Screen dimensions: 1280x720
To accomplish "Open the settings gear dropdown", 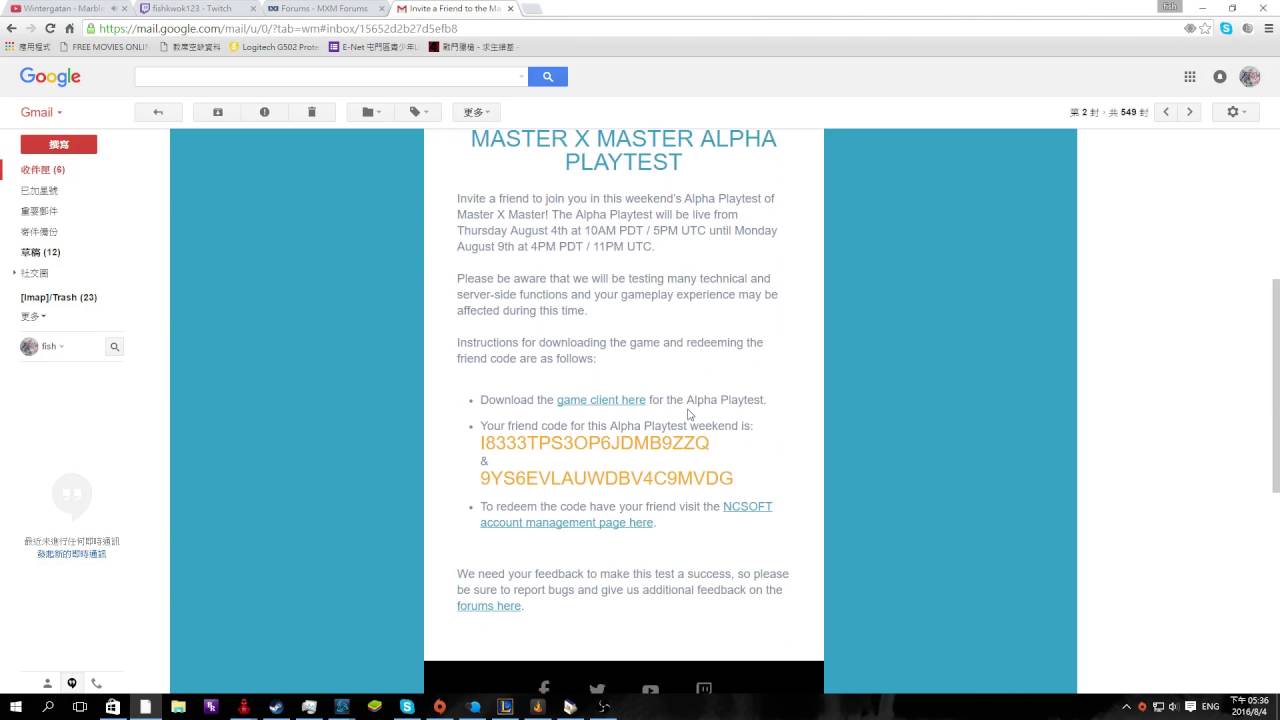I will pos(1236,112).
